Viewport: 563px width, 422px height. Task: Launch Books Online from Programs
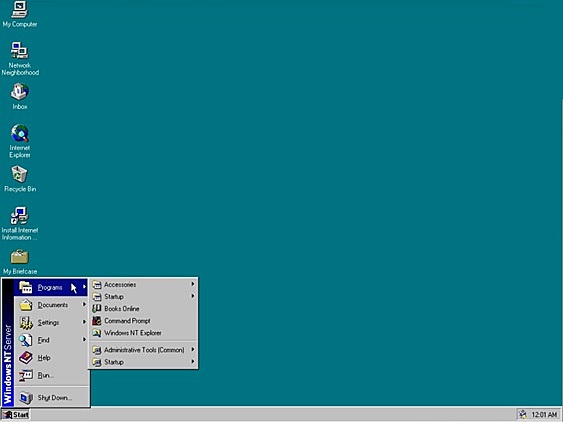(143, 309)
